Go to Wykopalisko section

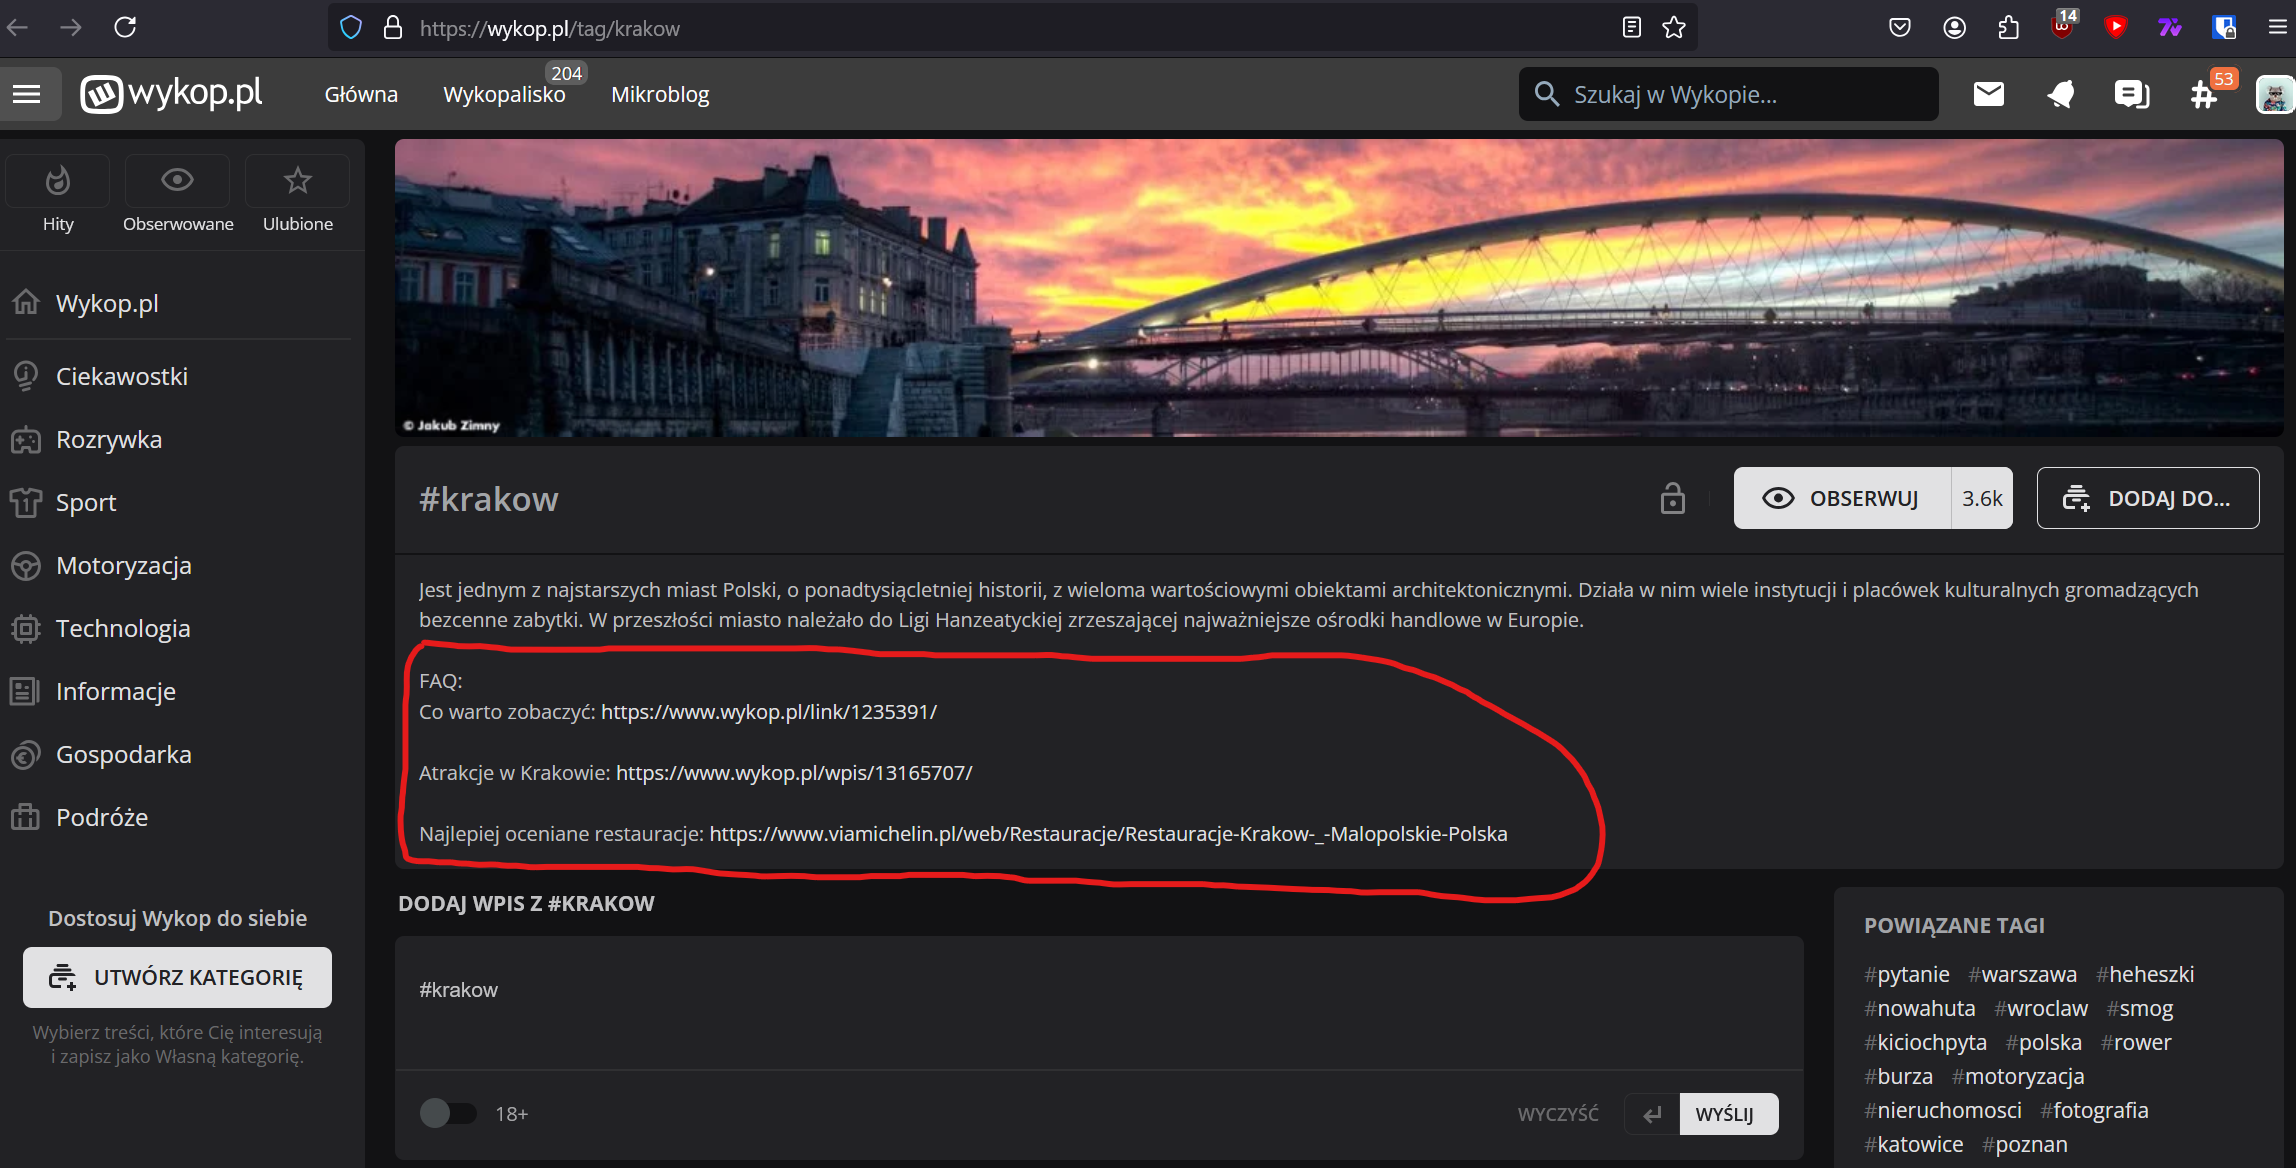pyautogui.click(x=504, y=95)
